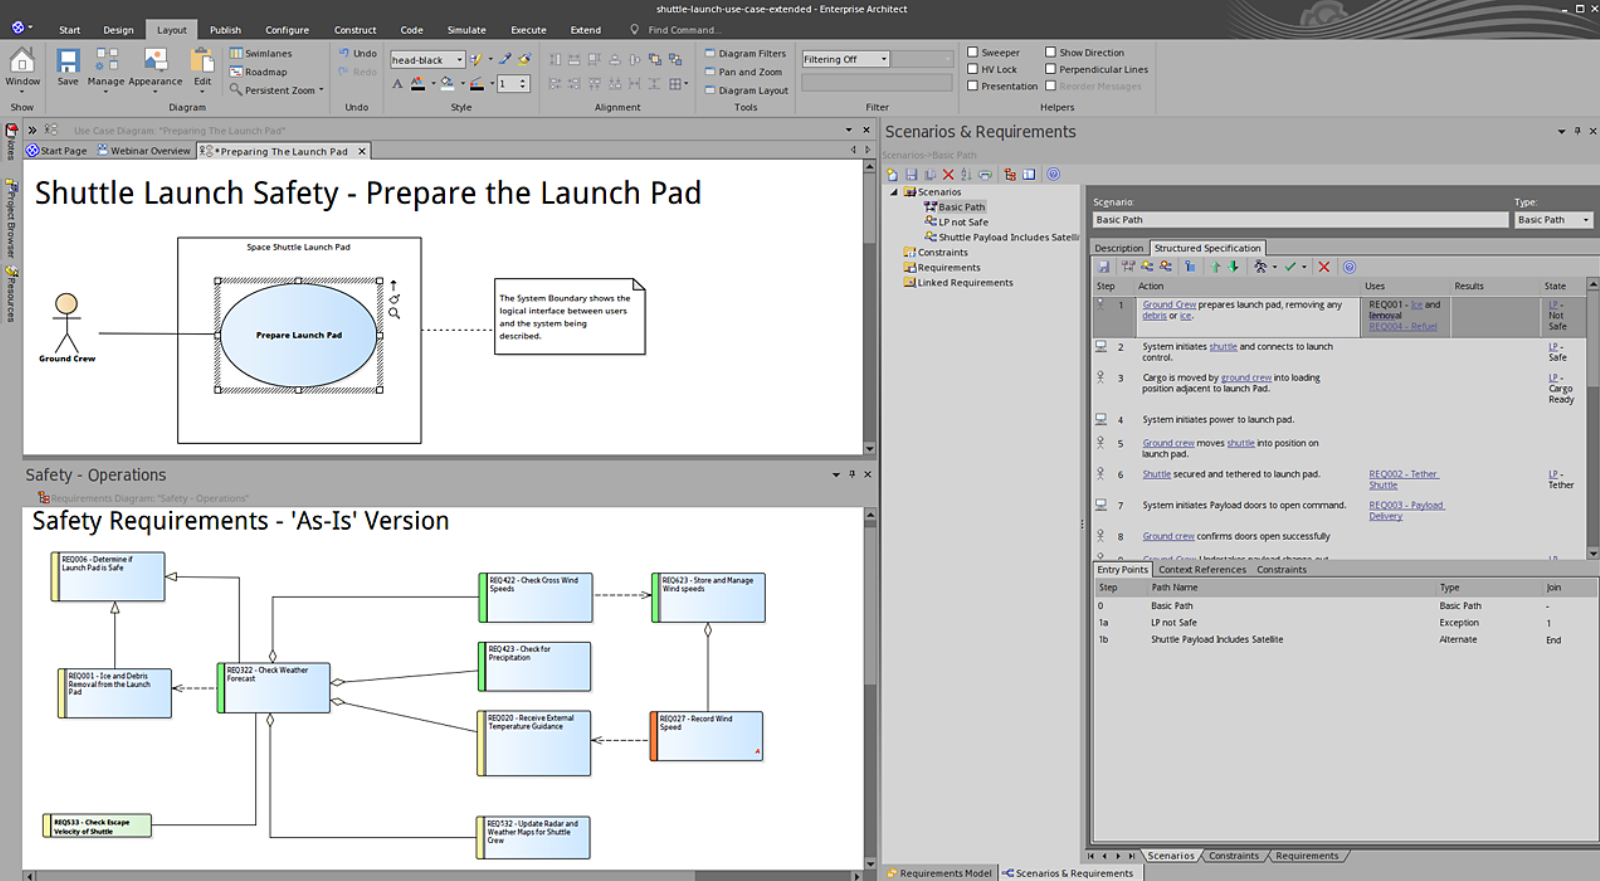Click the Save diagram icon in the ribbon
Image resolution: width=1600 pixels, height=881 pixels.
tap(67, 61)
